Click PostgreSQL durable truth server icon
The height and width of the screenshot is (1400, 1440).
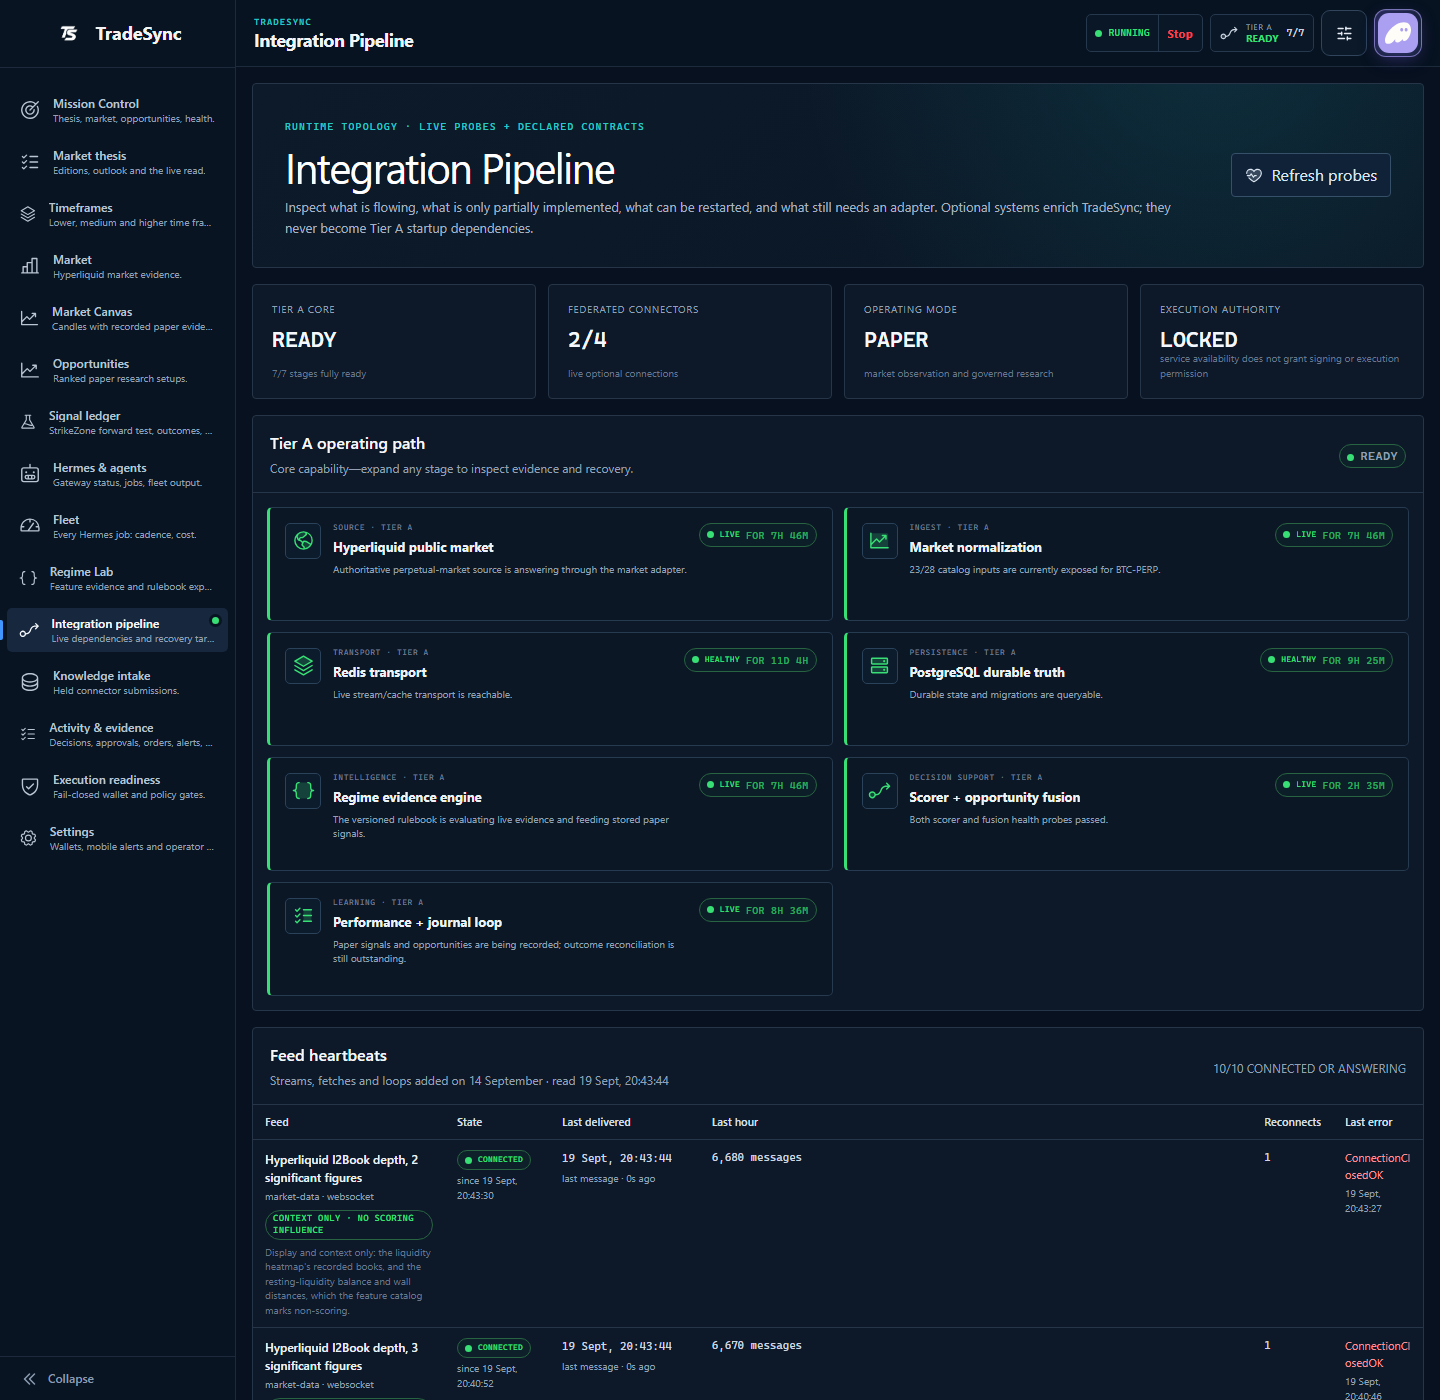tap(879, 666)
